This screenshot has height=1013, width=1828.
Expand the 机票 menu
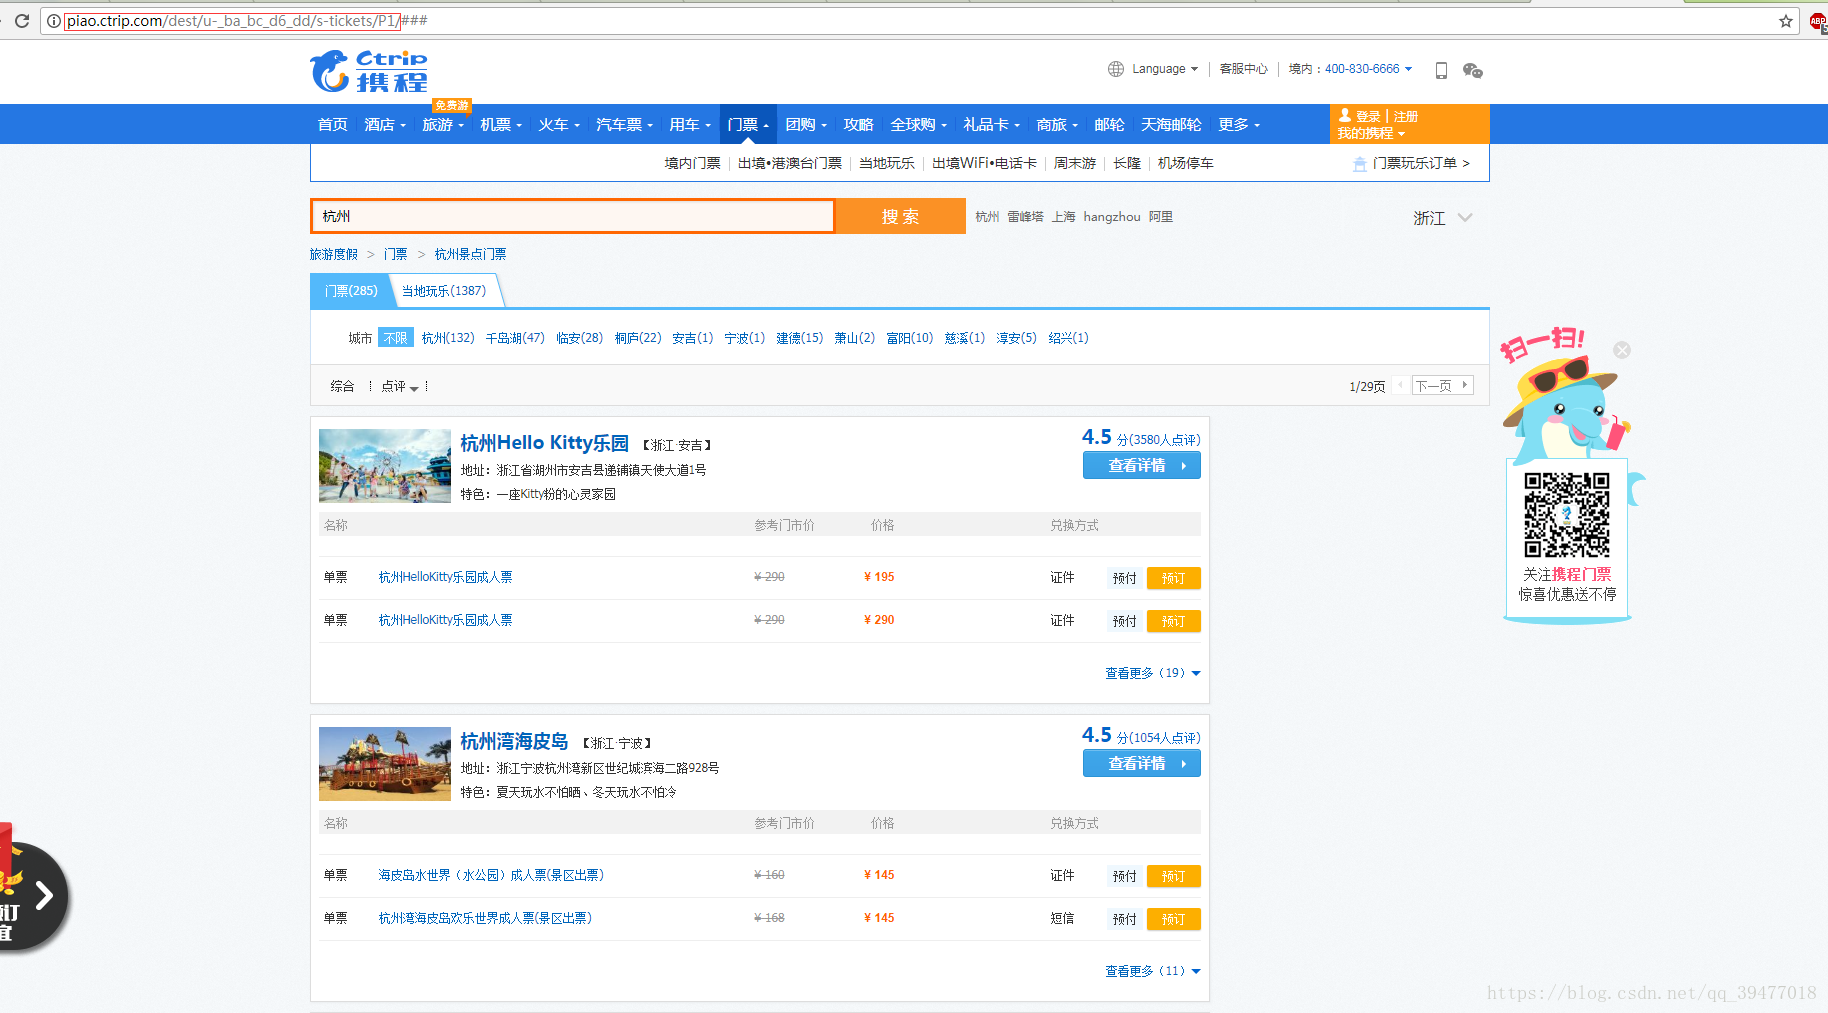click(501, 125)
